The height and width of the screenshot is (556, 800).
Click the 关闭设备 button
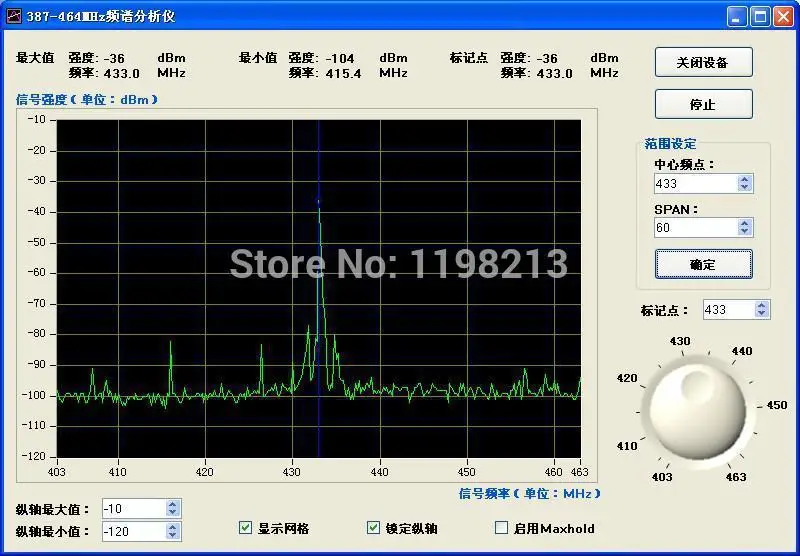point(704,62)
